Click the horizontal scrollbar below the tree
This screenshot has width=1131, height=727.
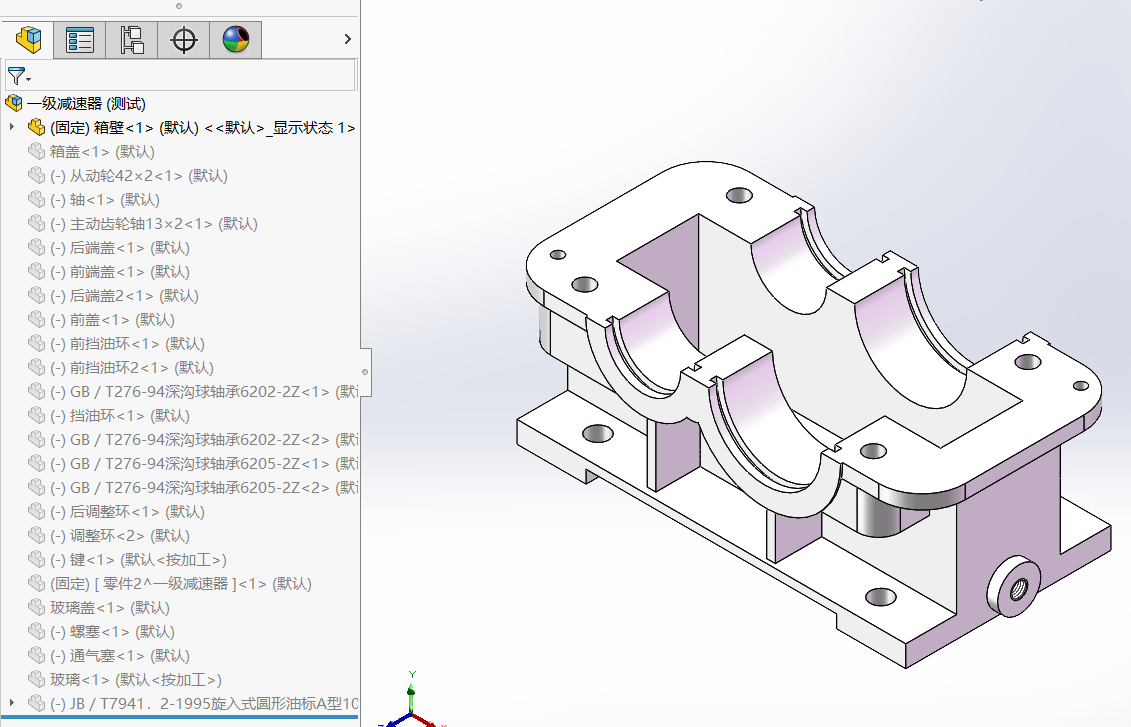click(180, 718)
